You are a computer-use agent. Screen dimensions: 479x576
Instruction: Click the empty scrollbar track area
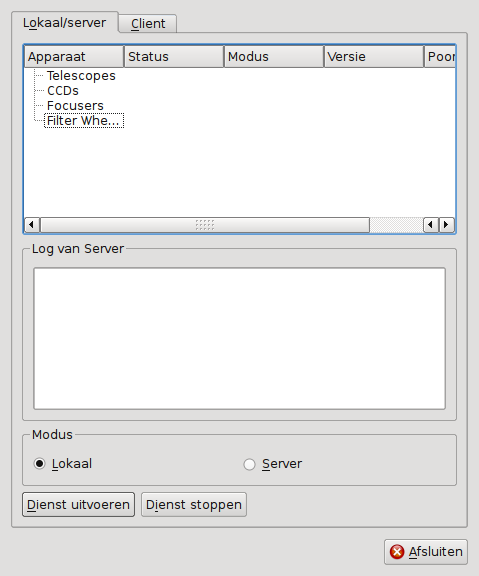pos(396,225)
